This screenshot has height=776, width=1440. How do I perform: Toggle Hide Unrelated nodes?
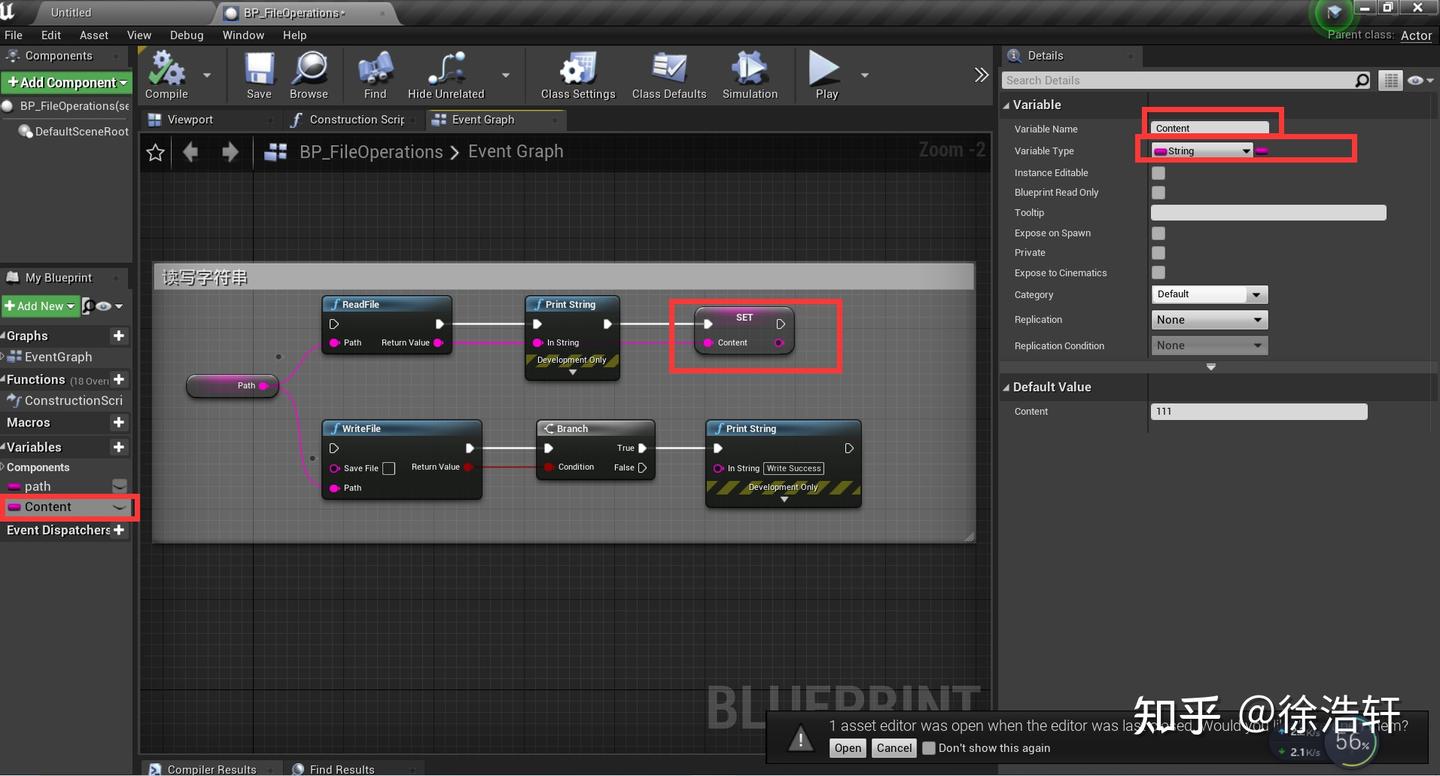446,75
